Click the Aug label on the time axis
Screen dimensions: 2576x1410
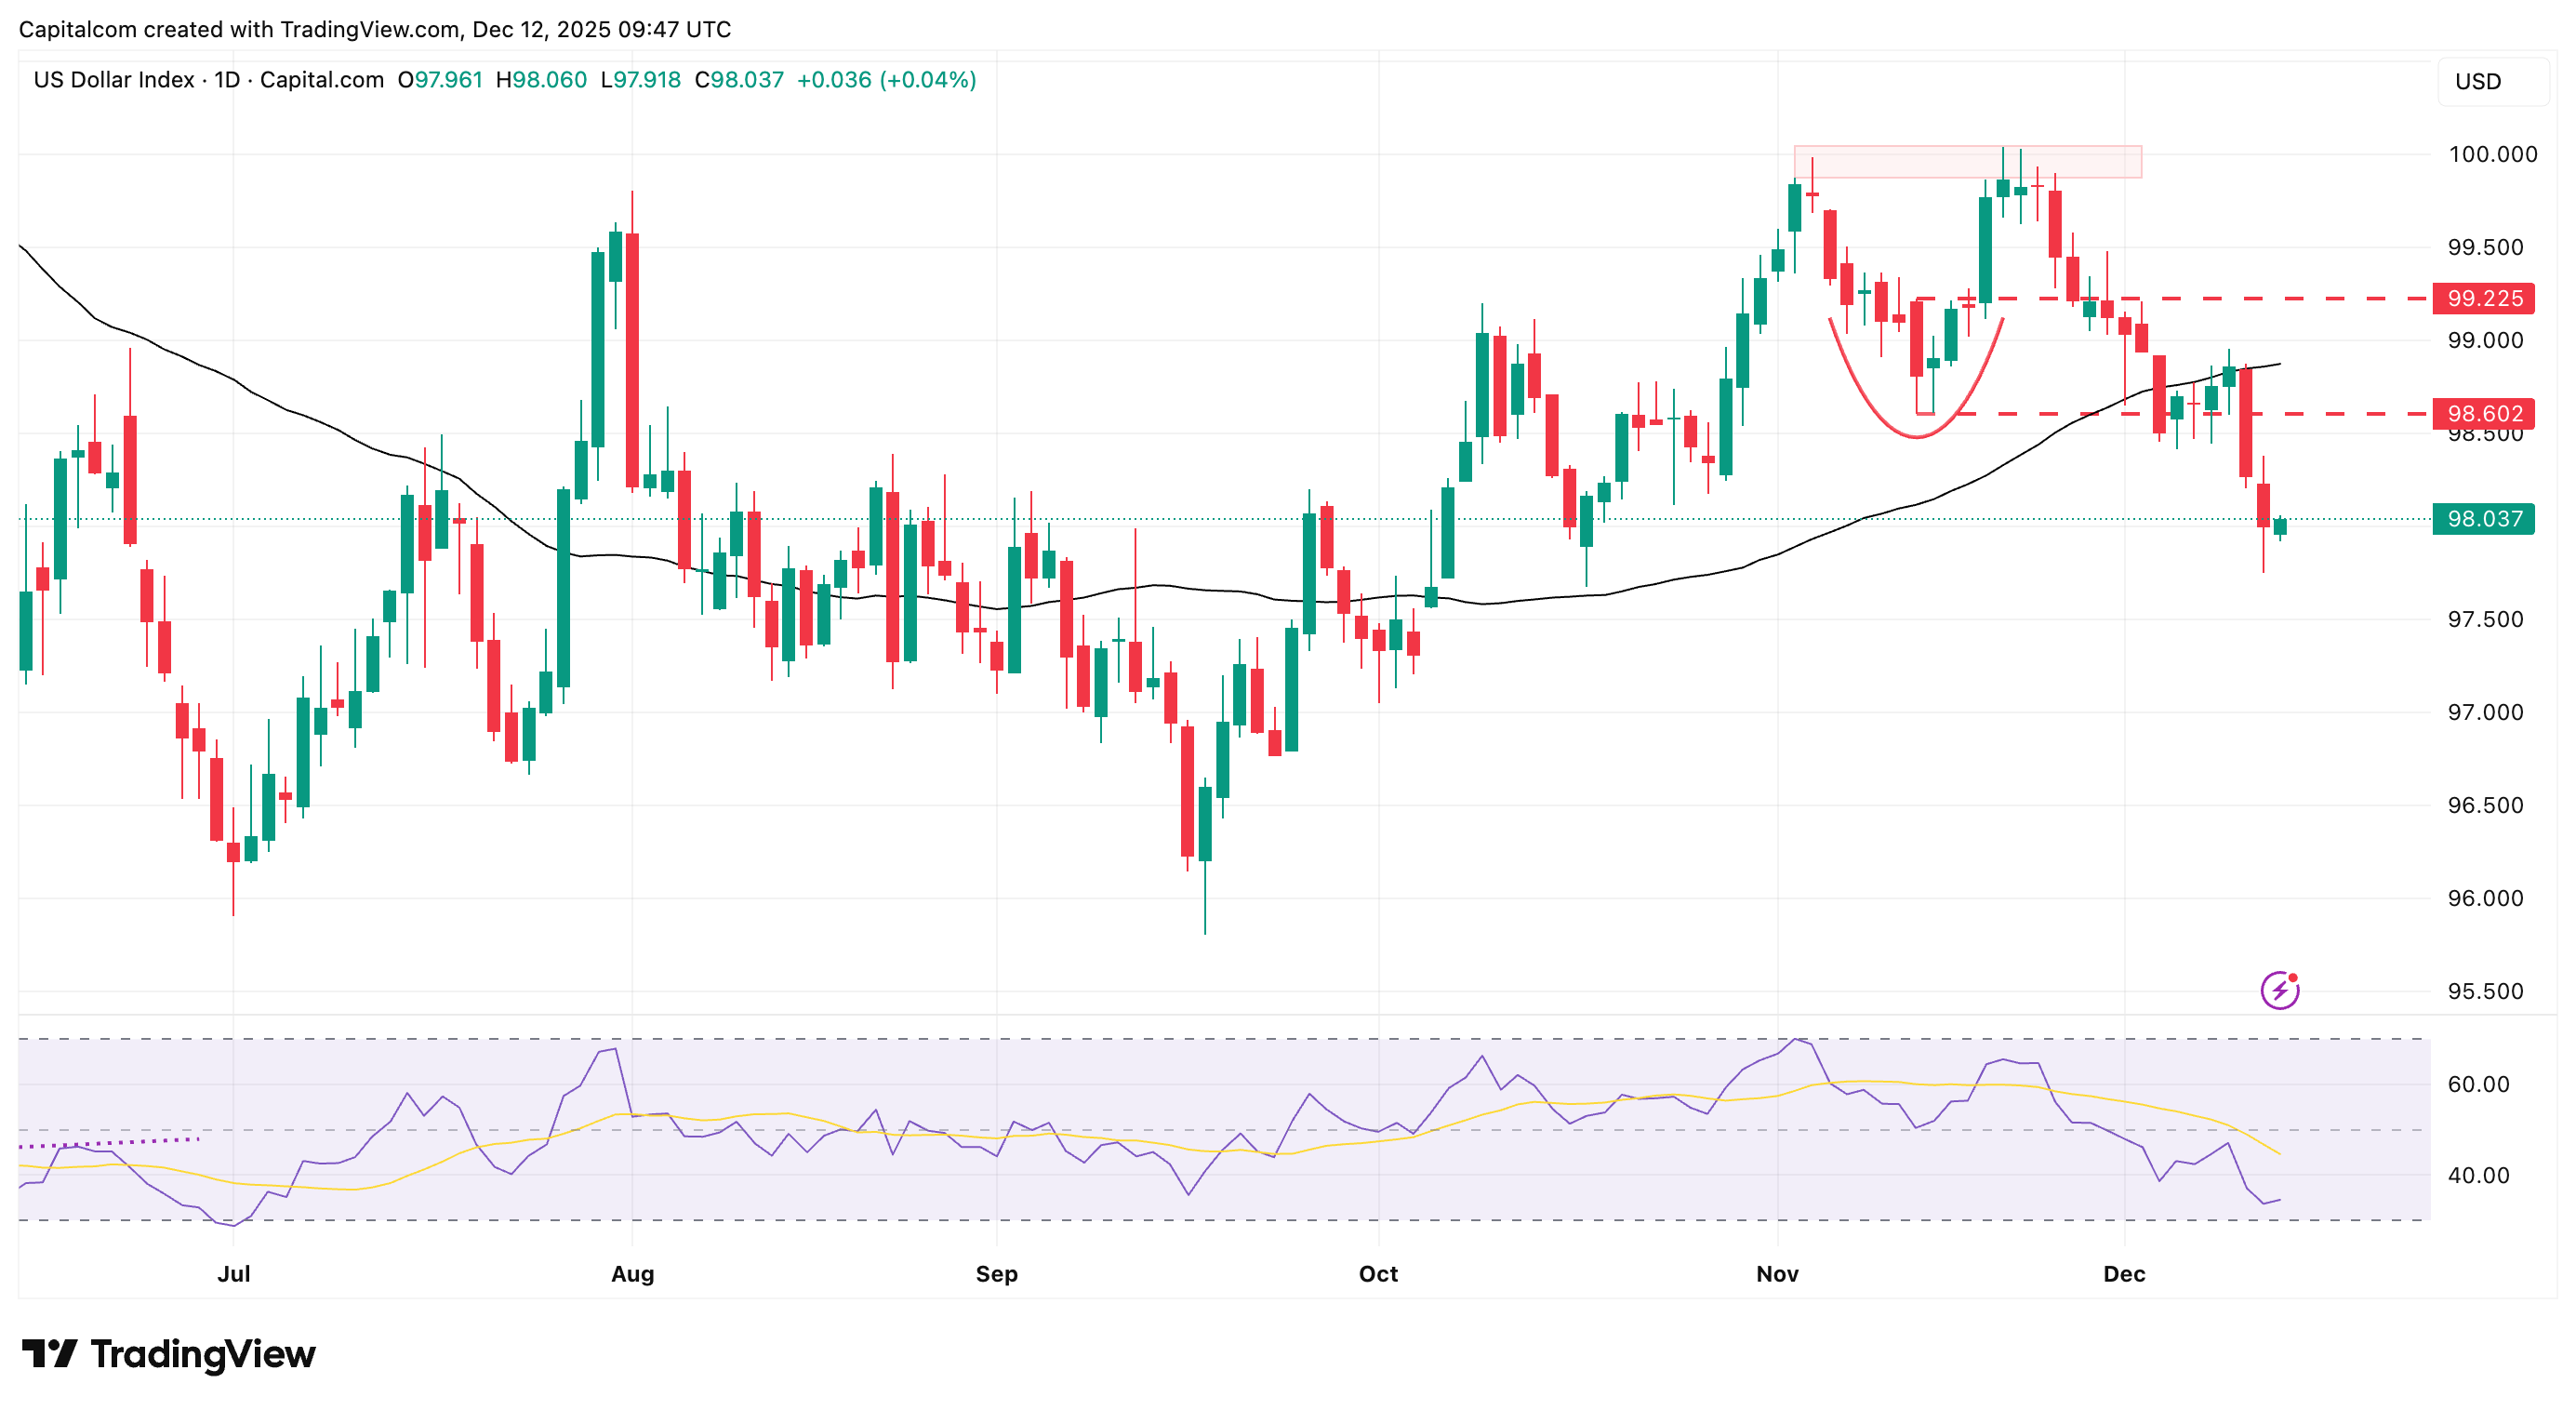632,1274
